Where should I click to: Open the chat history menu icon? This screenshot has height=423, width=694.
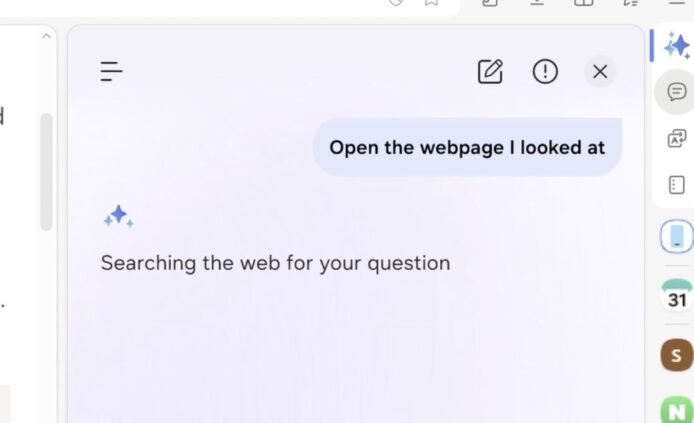pos(111,71)
